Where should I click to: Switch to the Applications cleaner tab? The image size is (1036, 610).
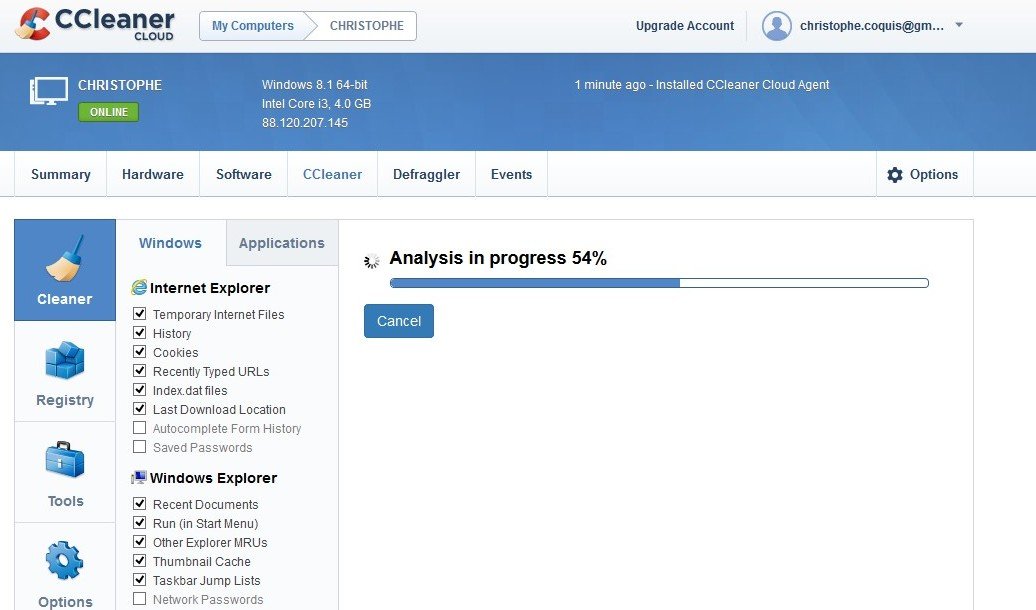click(282, 243)
